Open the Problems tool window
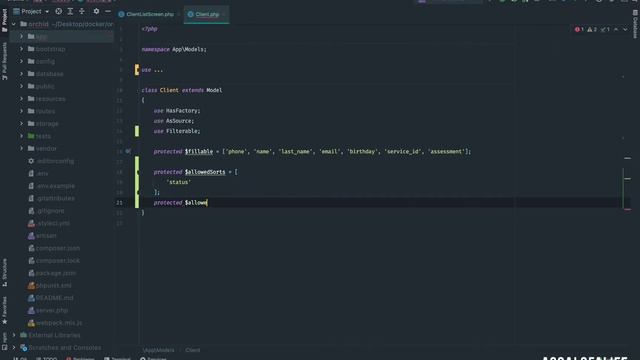Image resolution: width=640 pixels, height=360 pixels. (x=80, y=358)
